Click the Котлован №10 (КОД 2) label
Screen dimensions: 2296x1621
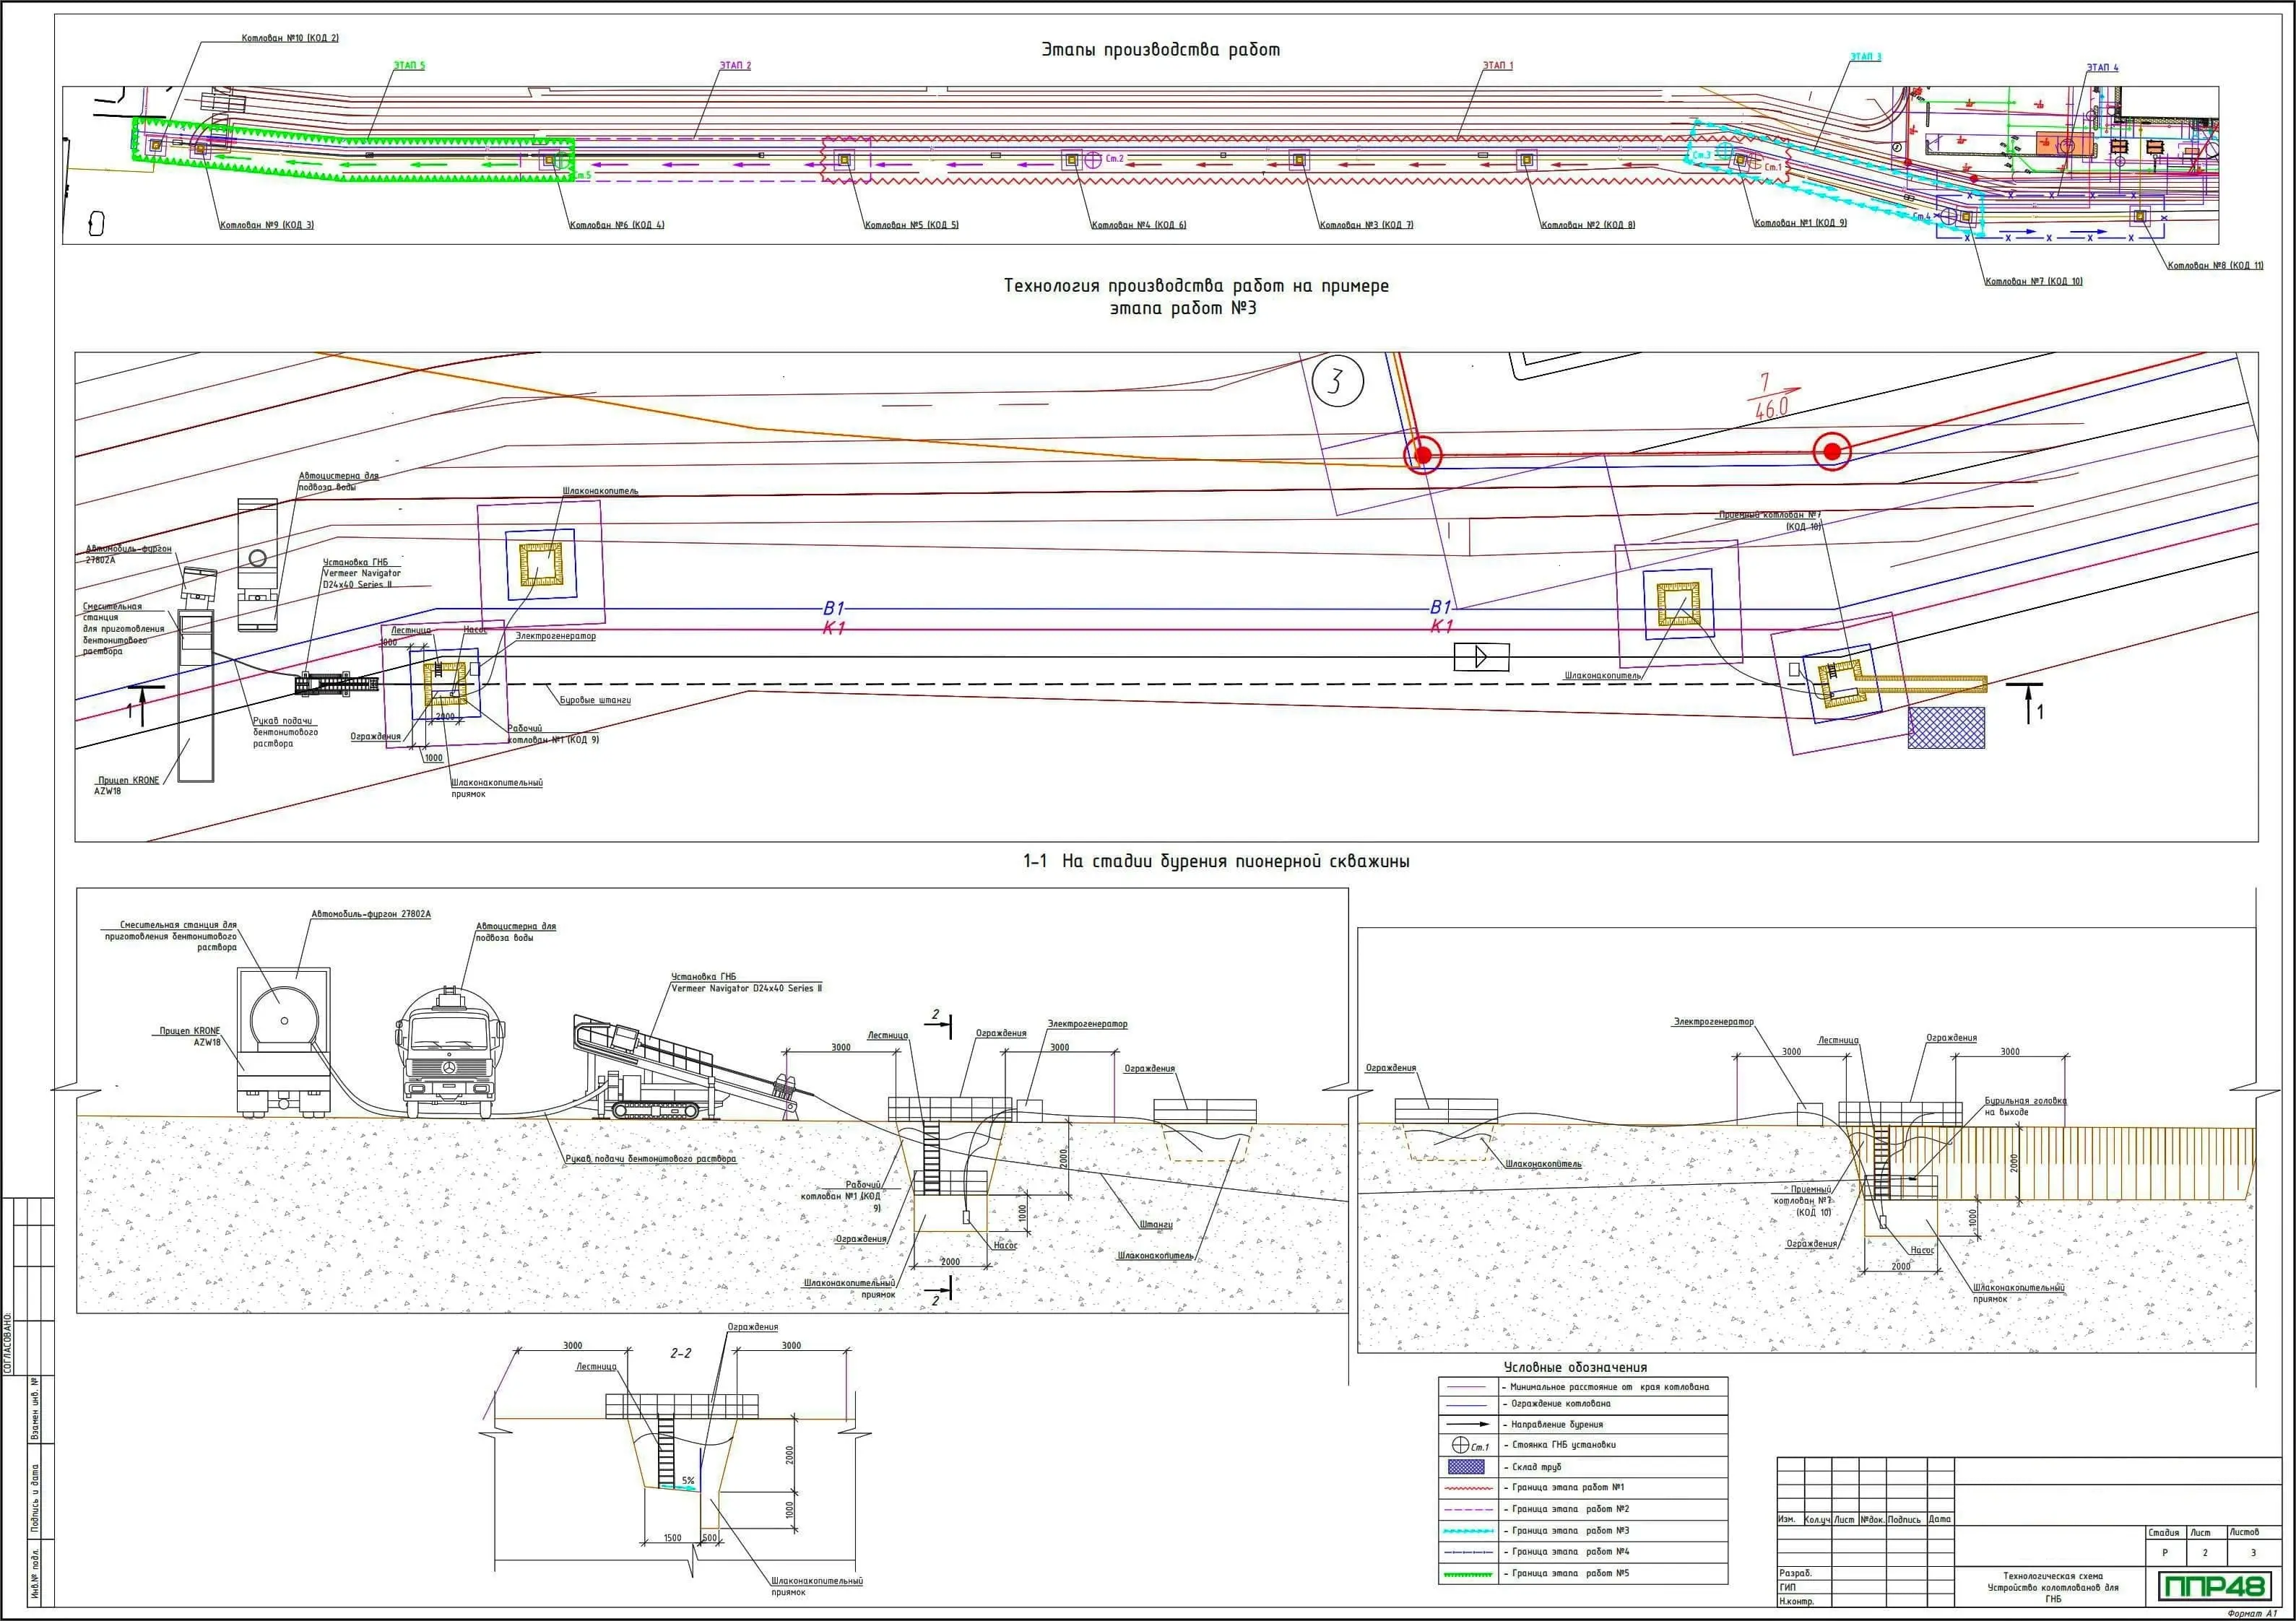[290, 38]
